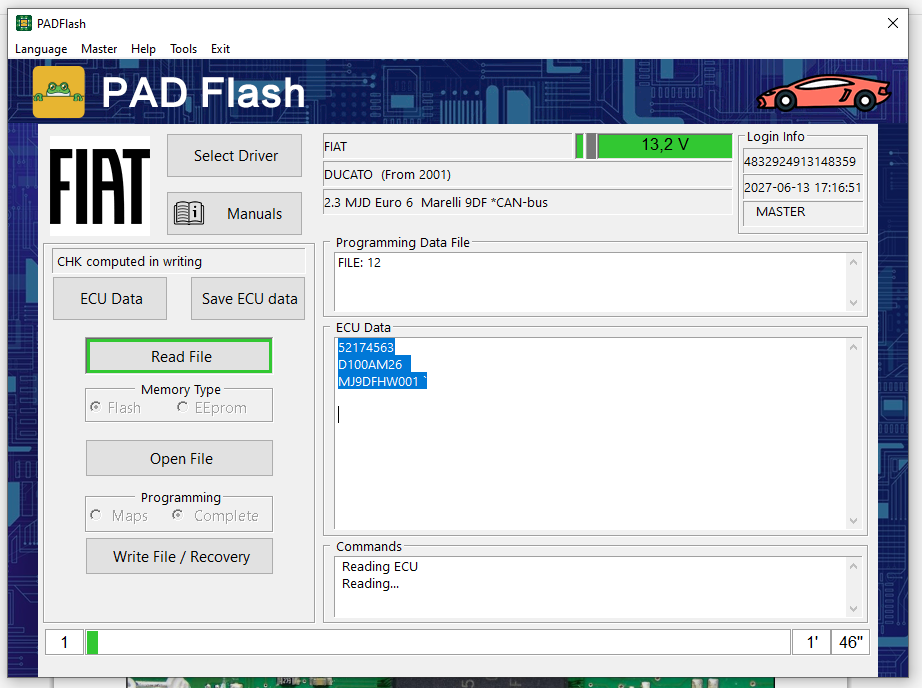Open the Language menu
The image size is (922, 688).
click(x=41, y=49)
